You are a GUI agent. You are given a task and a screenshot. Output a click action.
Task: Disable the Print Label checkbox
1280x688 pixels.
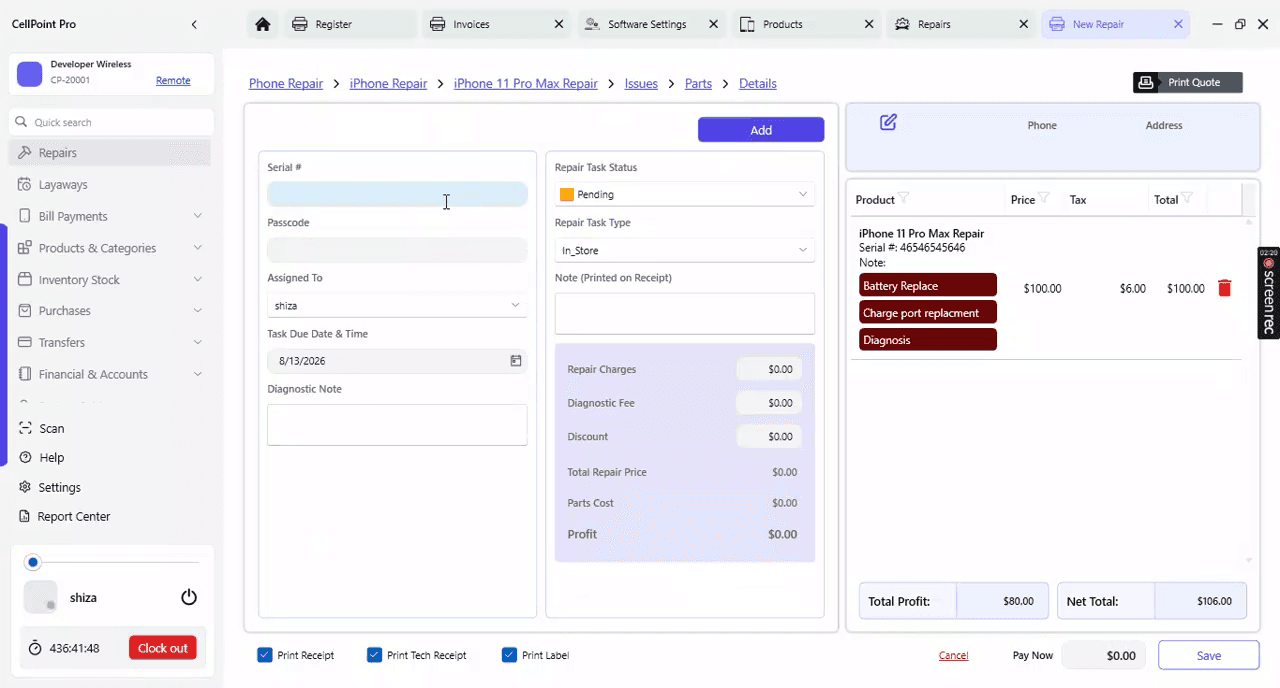(510, 655)
